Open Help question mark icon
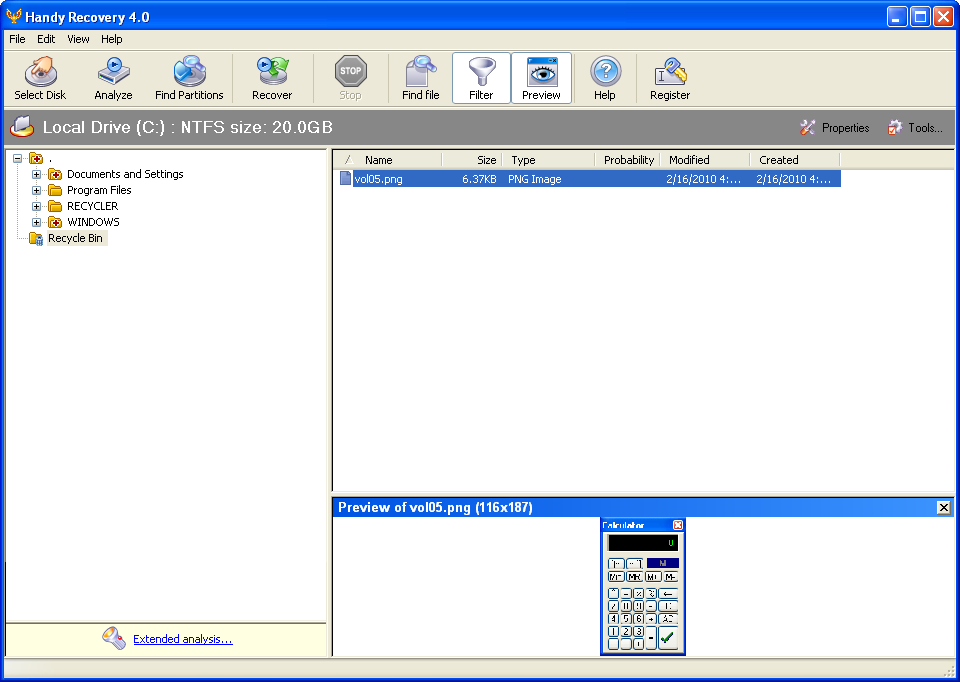 click(x=606, y=71)
